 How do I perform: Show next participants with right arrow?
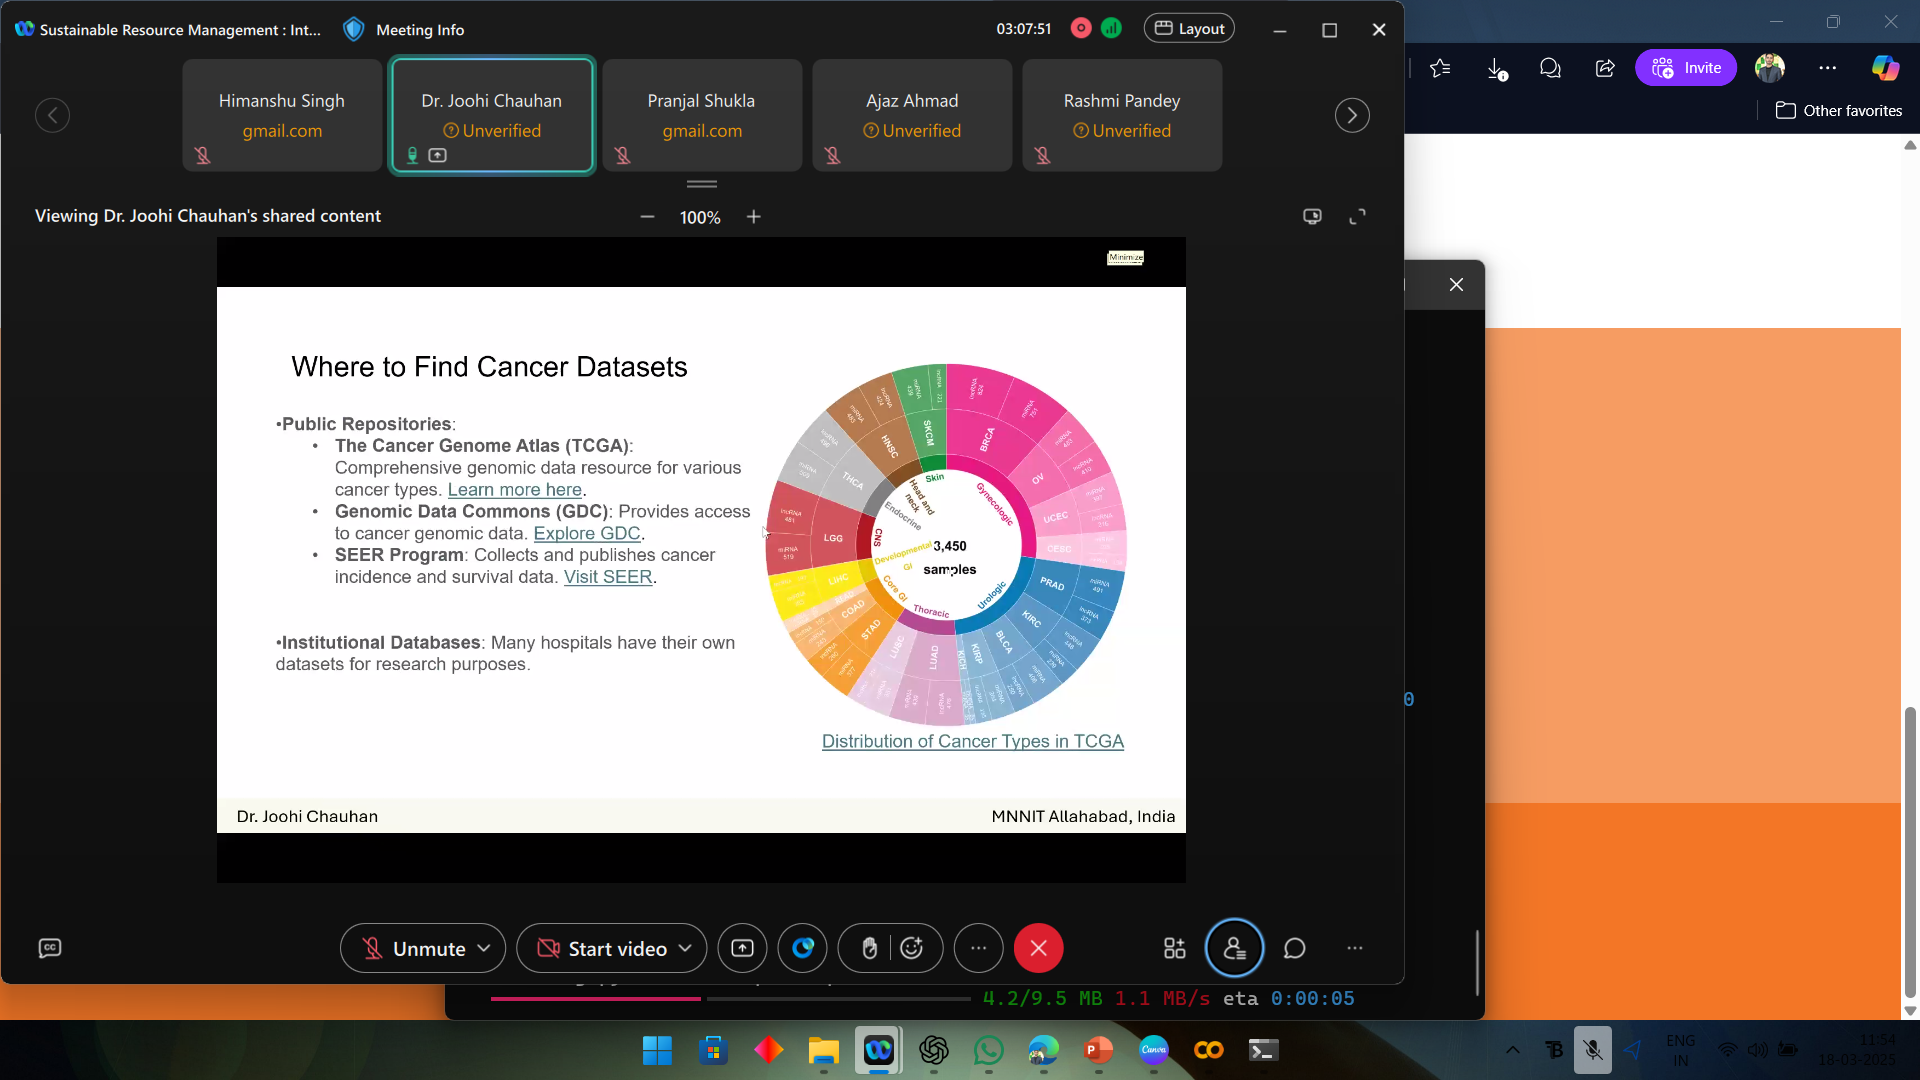pyautogui.click(x=1352, y=115)
